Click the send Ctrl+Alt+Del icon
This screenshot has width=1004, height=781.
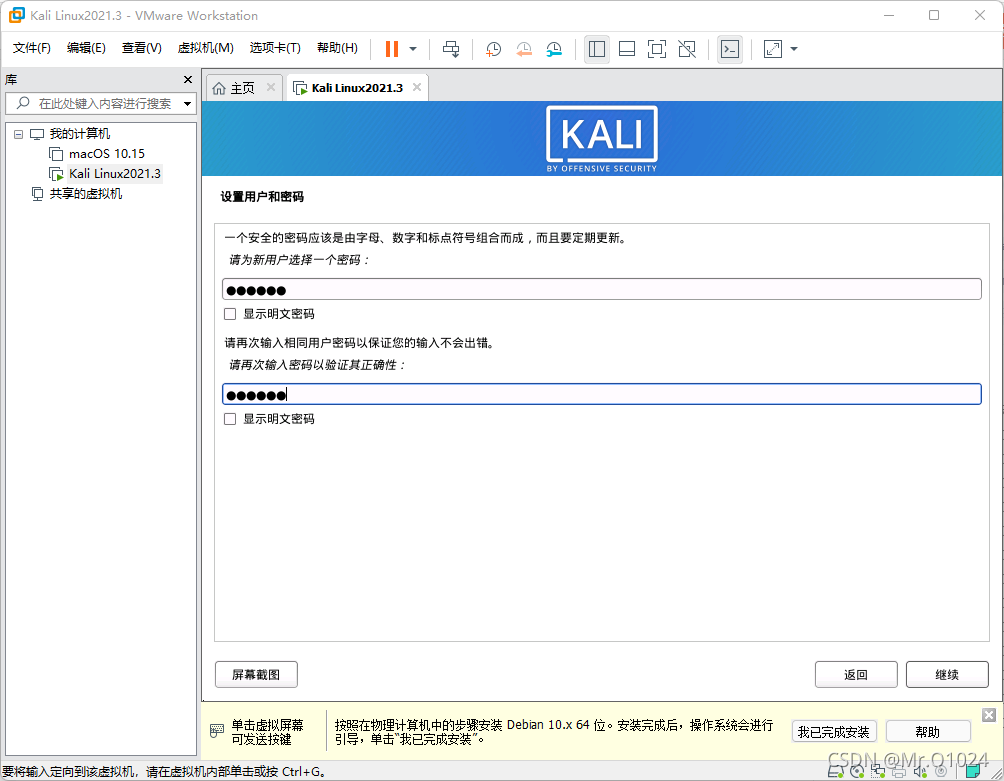click(x=451, y=49)
